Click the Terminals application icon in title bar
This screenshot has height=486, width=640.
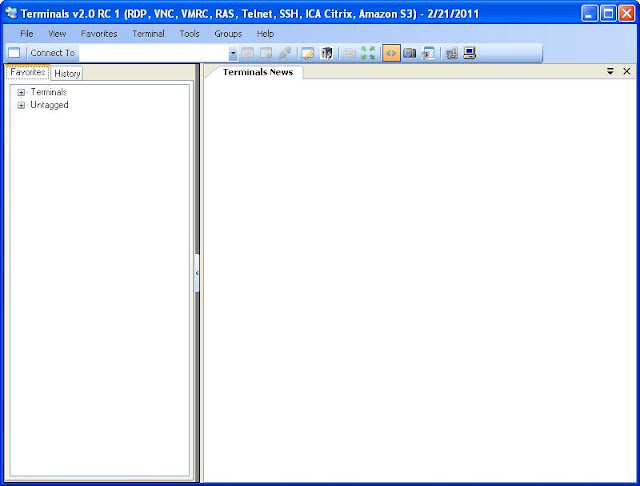[12, 13]
